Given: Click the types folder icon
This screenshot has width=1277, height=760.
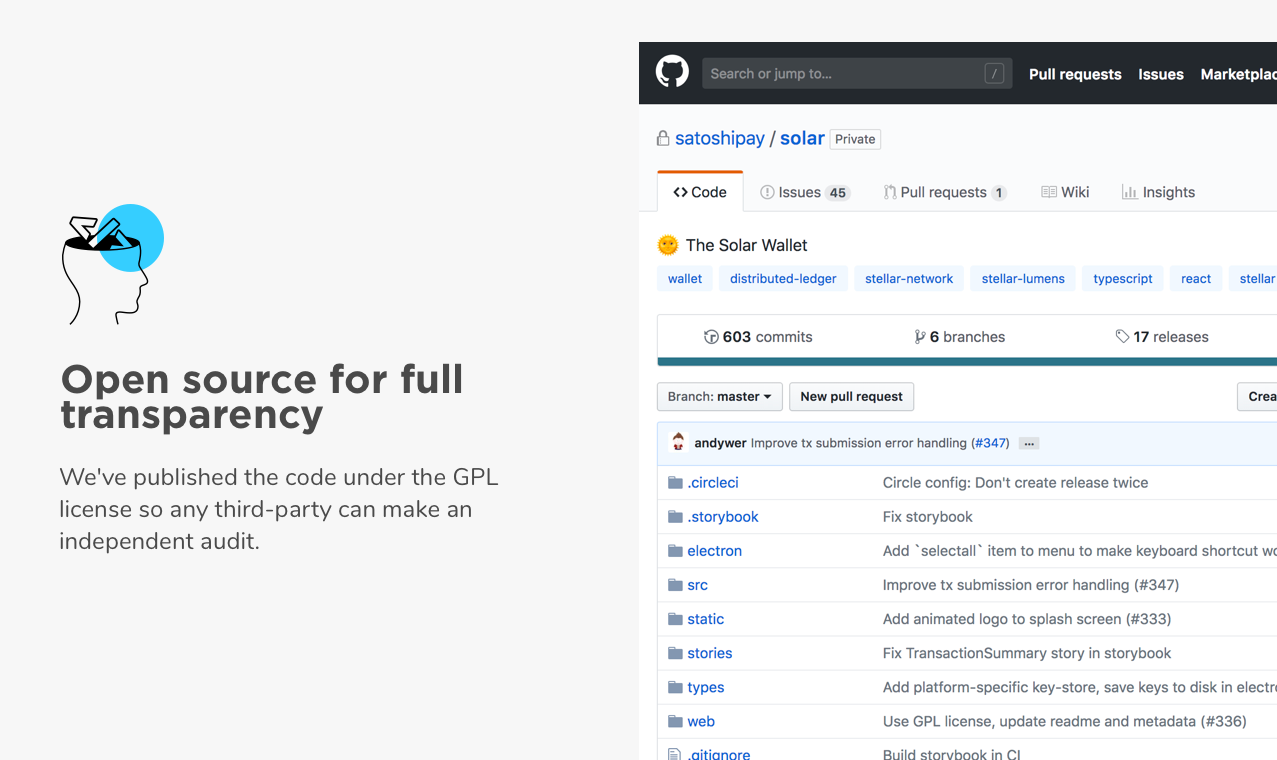Looking at the screenshot, I should click(675, 687).
